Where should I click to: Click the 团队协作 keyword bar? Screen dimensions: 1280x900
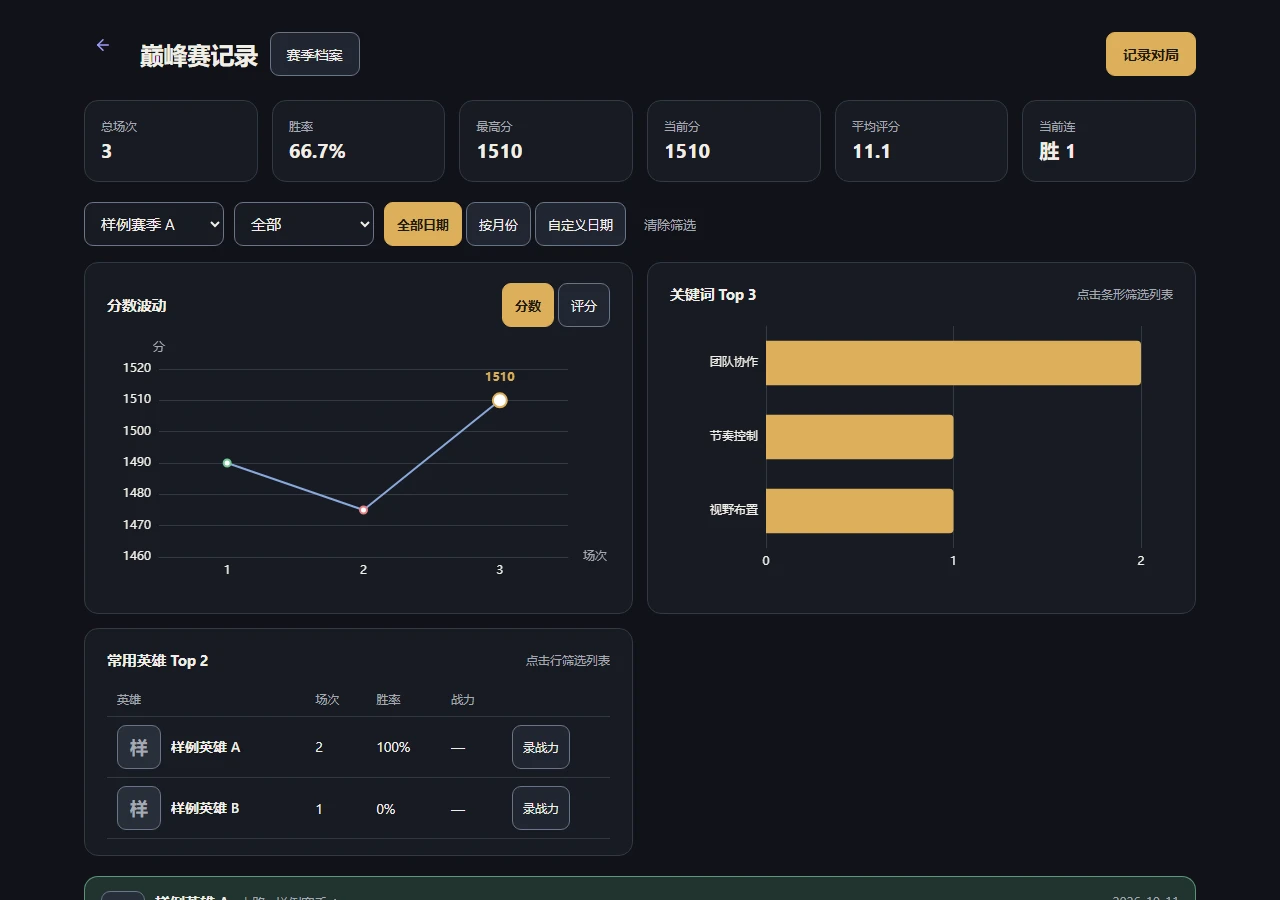click(x=953, y=362)
